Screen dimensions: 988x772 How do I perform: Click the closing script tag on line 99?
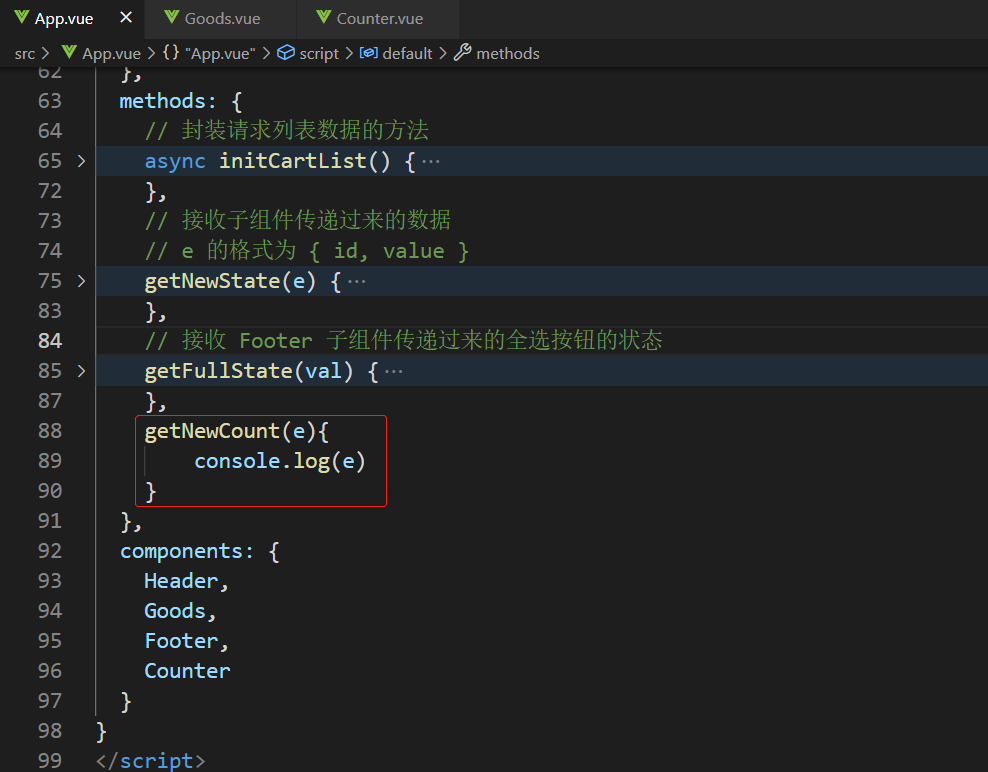pos(151,761)
